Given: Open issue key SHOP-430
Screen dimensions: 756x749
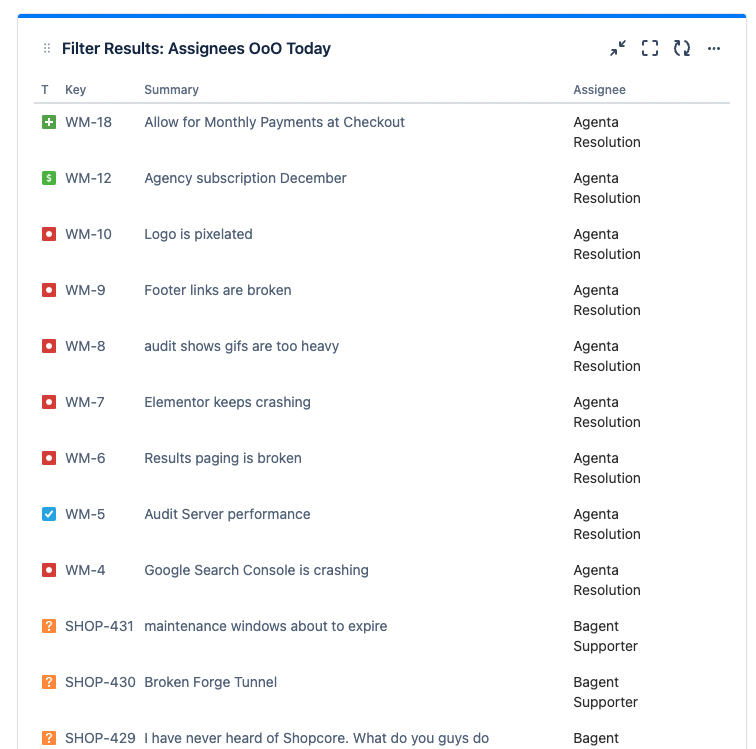Looking at the screenshot, I should (x=100, y=681).
